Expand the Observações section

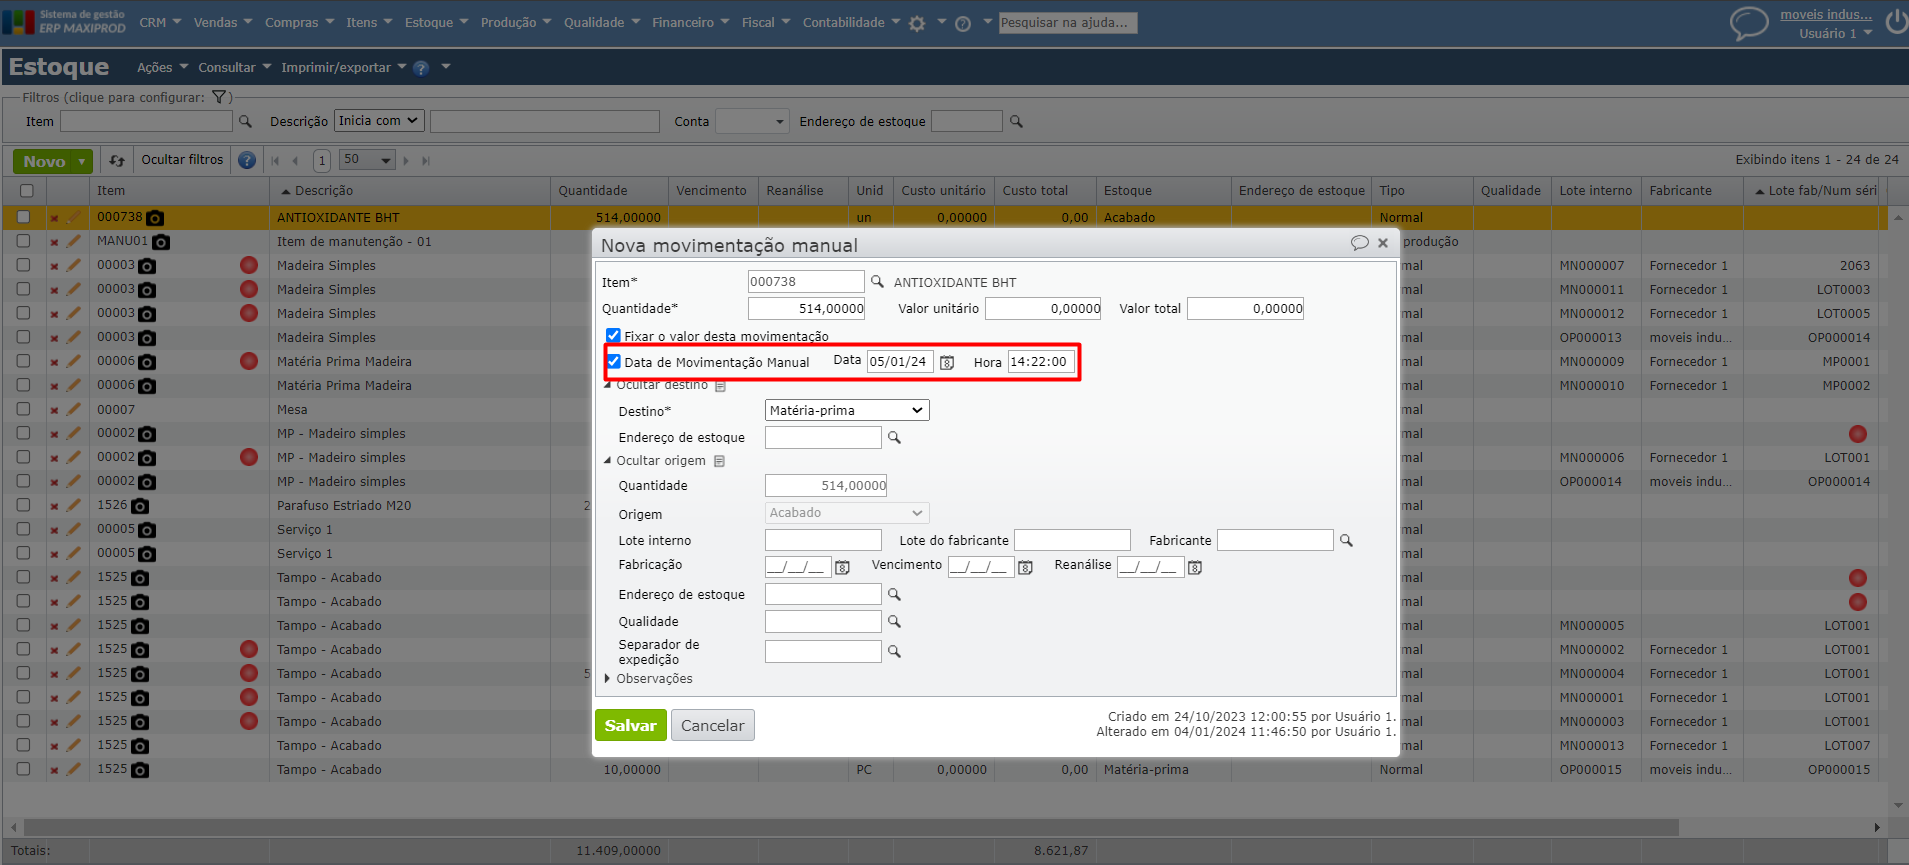point(607,679)
